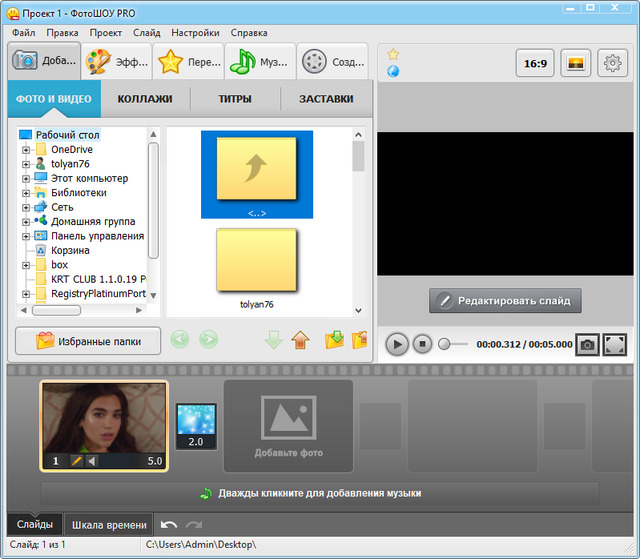Open the Слайд menu

pyautogui.click(x=146, y=32)
